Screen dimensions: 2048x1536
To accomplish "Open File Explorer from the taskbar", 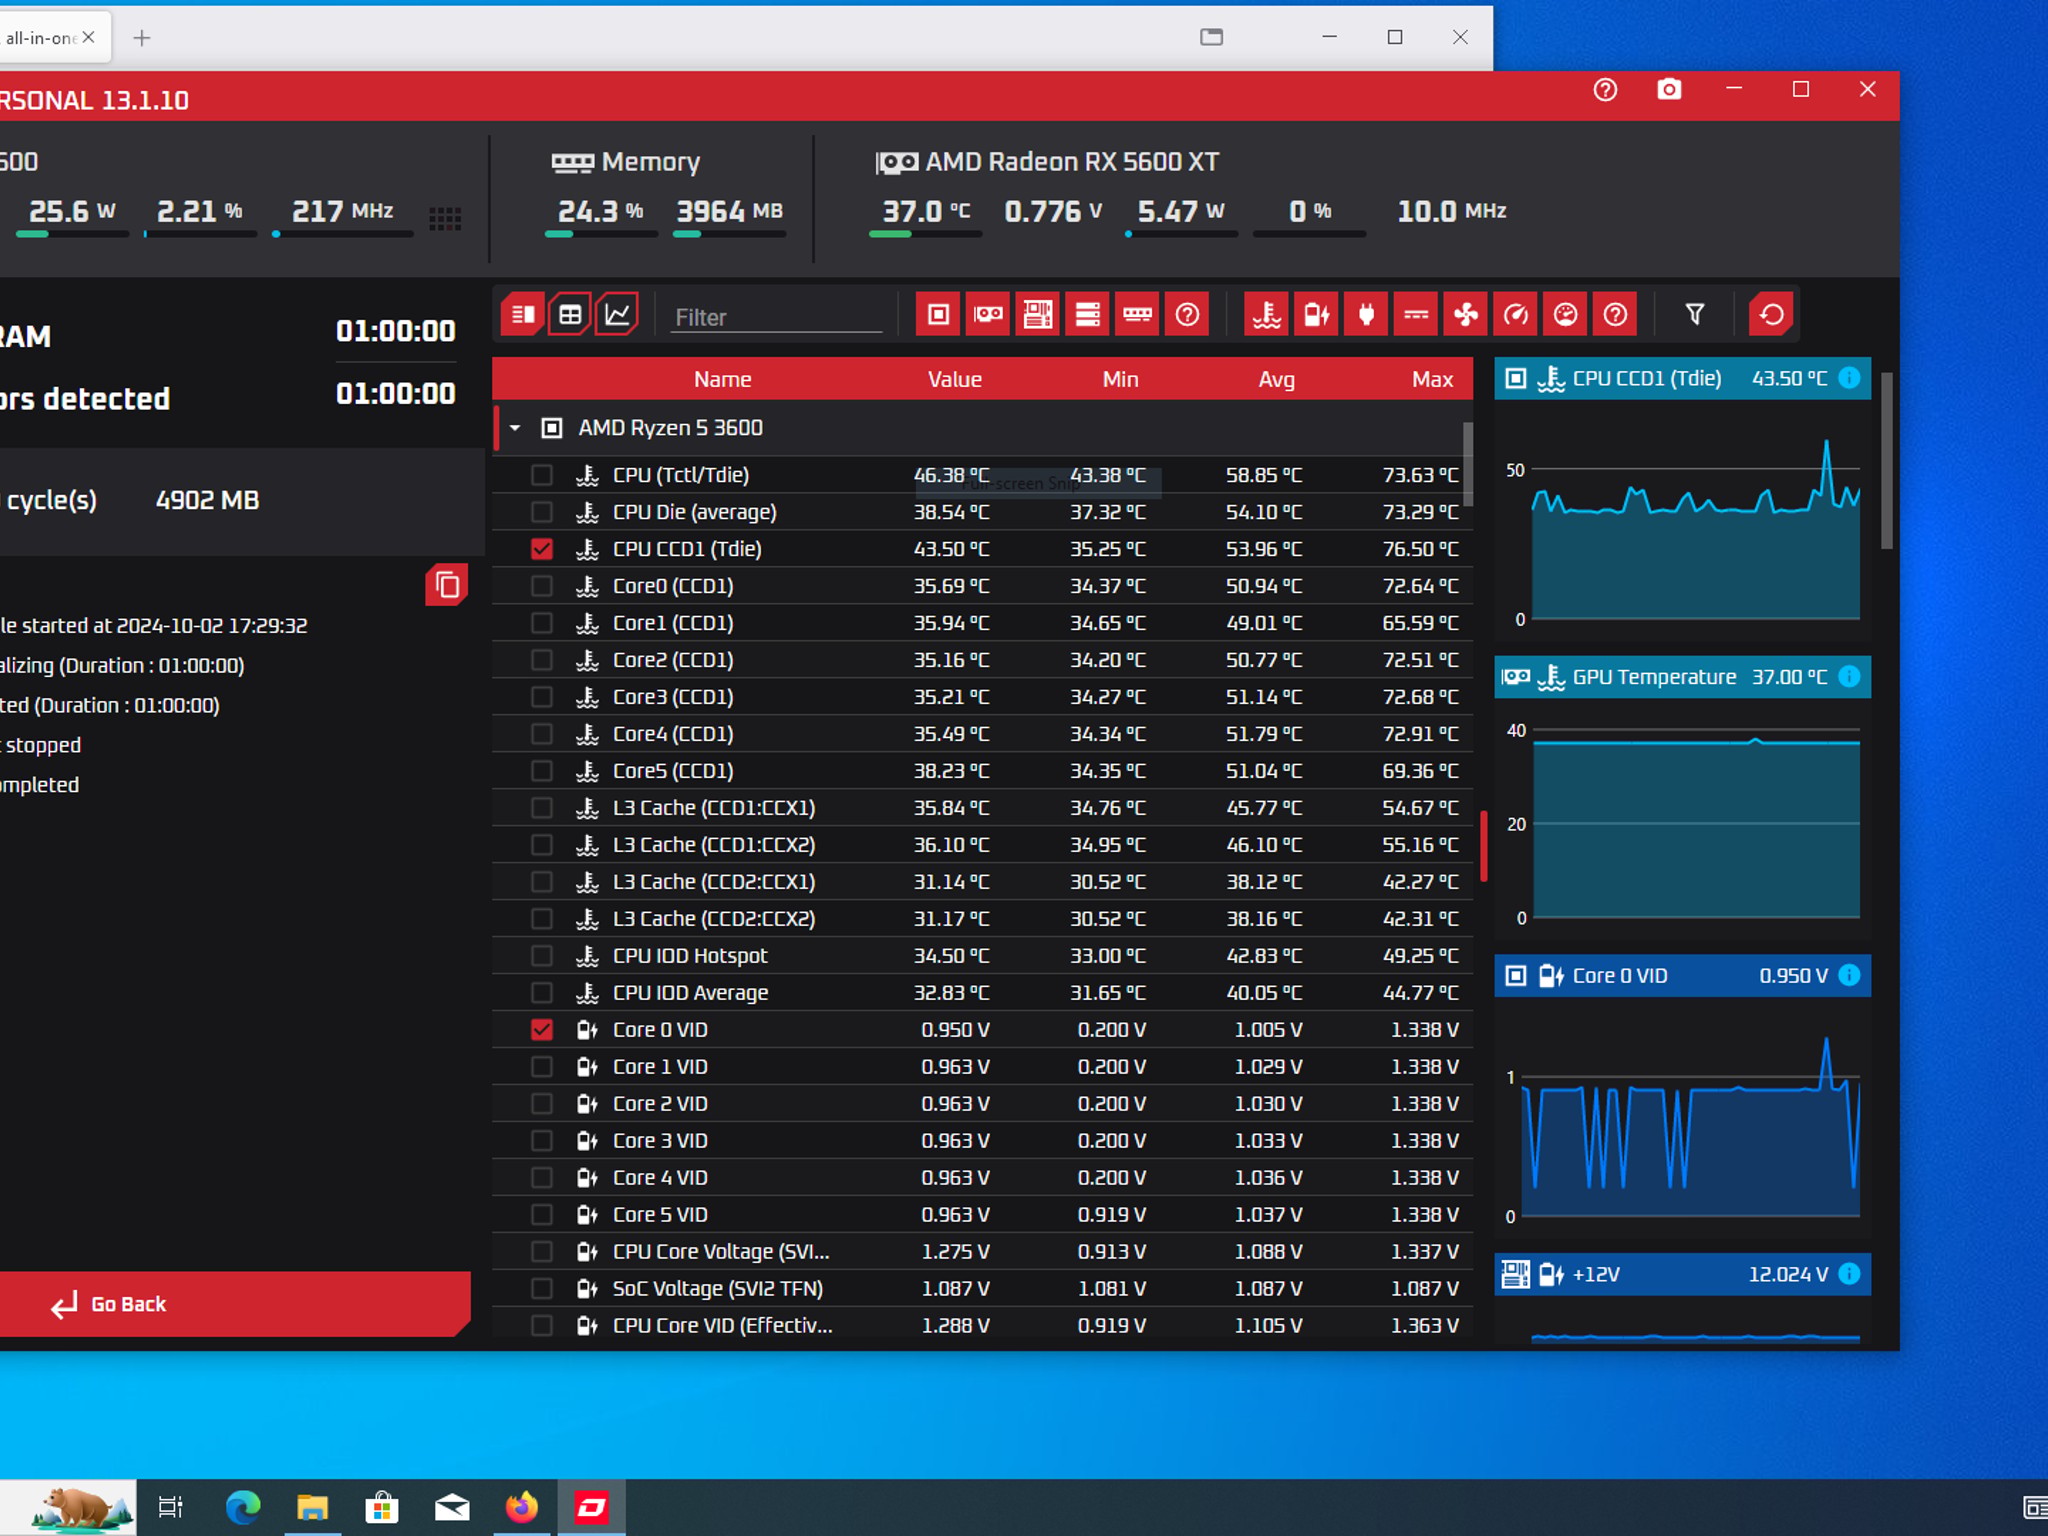I will pyautogui.click(x=313, y=1507).
